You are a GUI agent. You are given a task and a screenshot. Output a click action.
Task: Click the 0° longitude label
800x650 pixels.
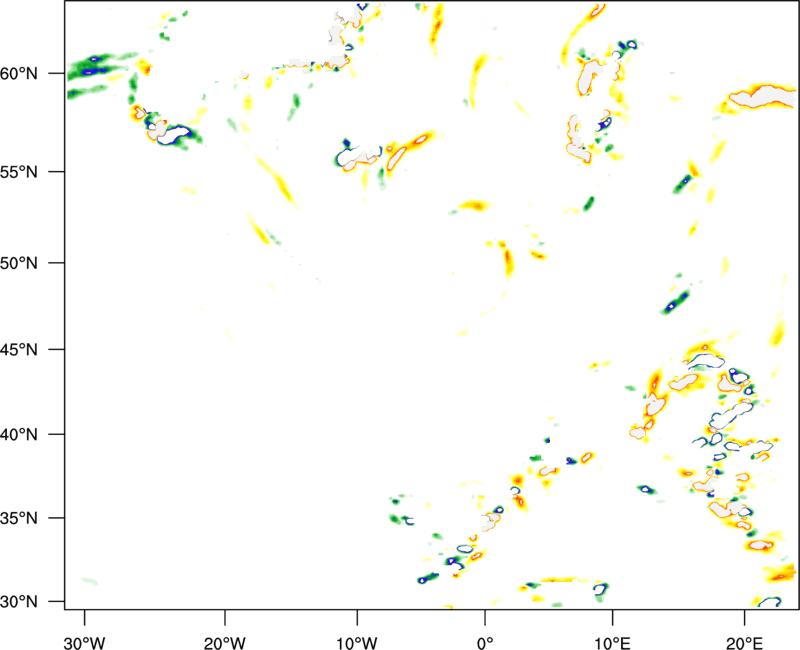coord(485,643)
